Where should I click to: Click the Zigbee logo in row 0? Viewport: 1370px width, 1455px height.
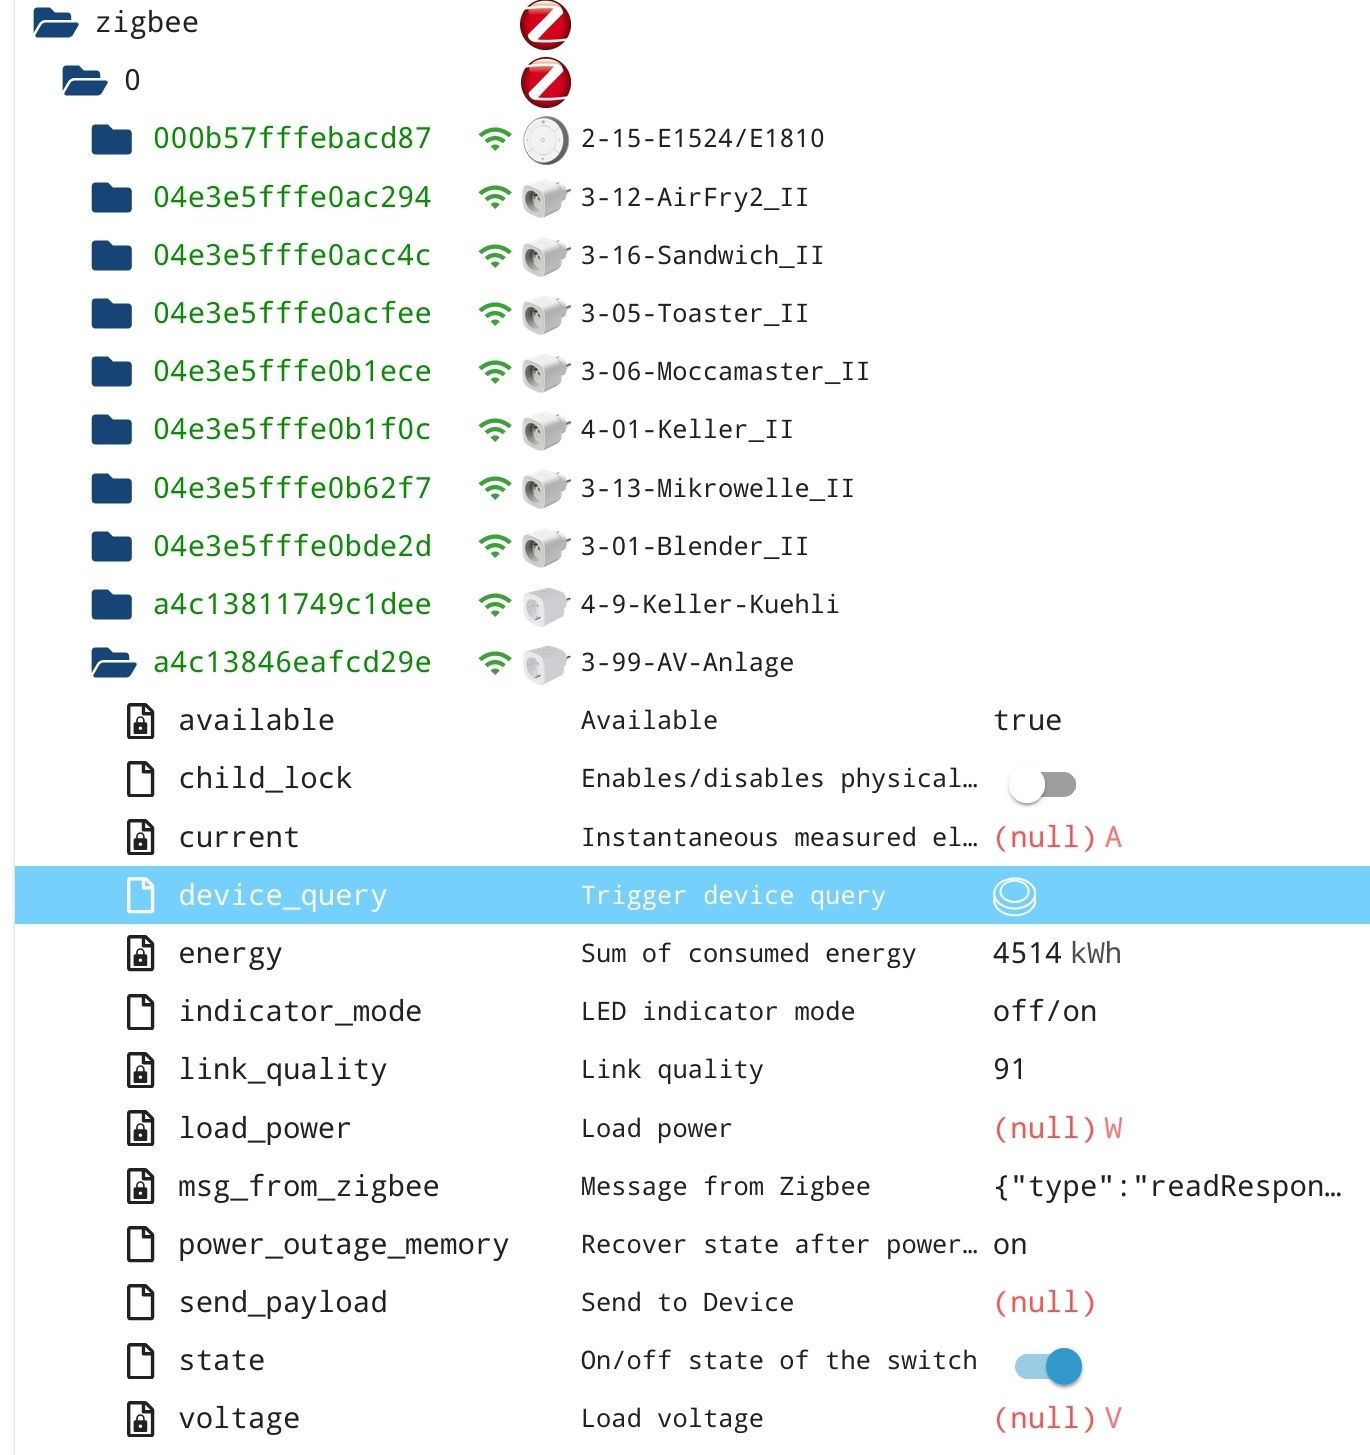pos(546,82)
